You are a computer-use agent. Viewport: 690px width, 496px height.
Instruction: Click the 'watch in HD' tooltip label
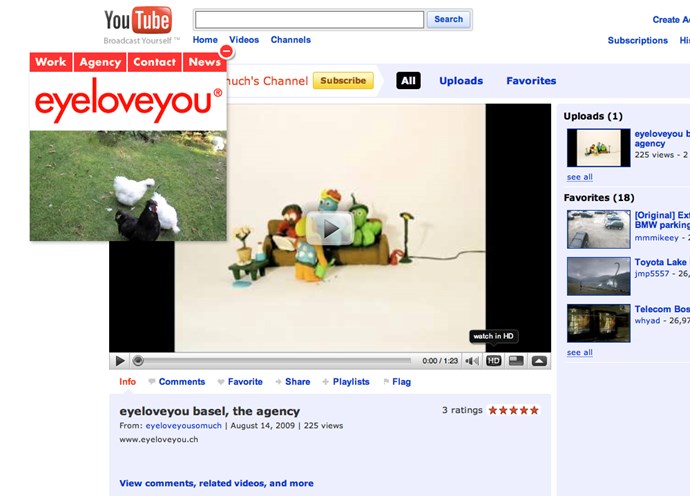pos(493,336)
